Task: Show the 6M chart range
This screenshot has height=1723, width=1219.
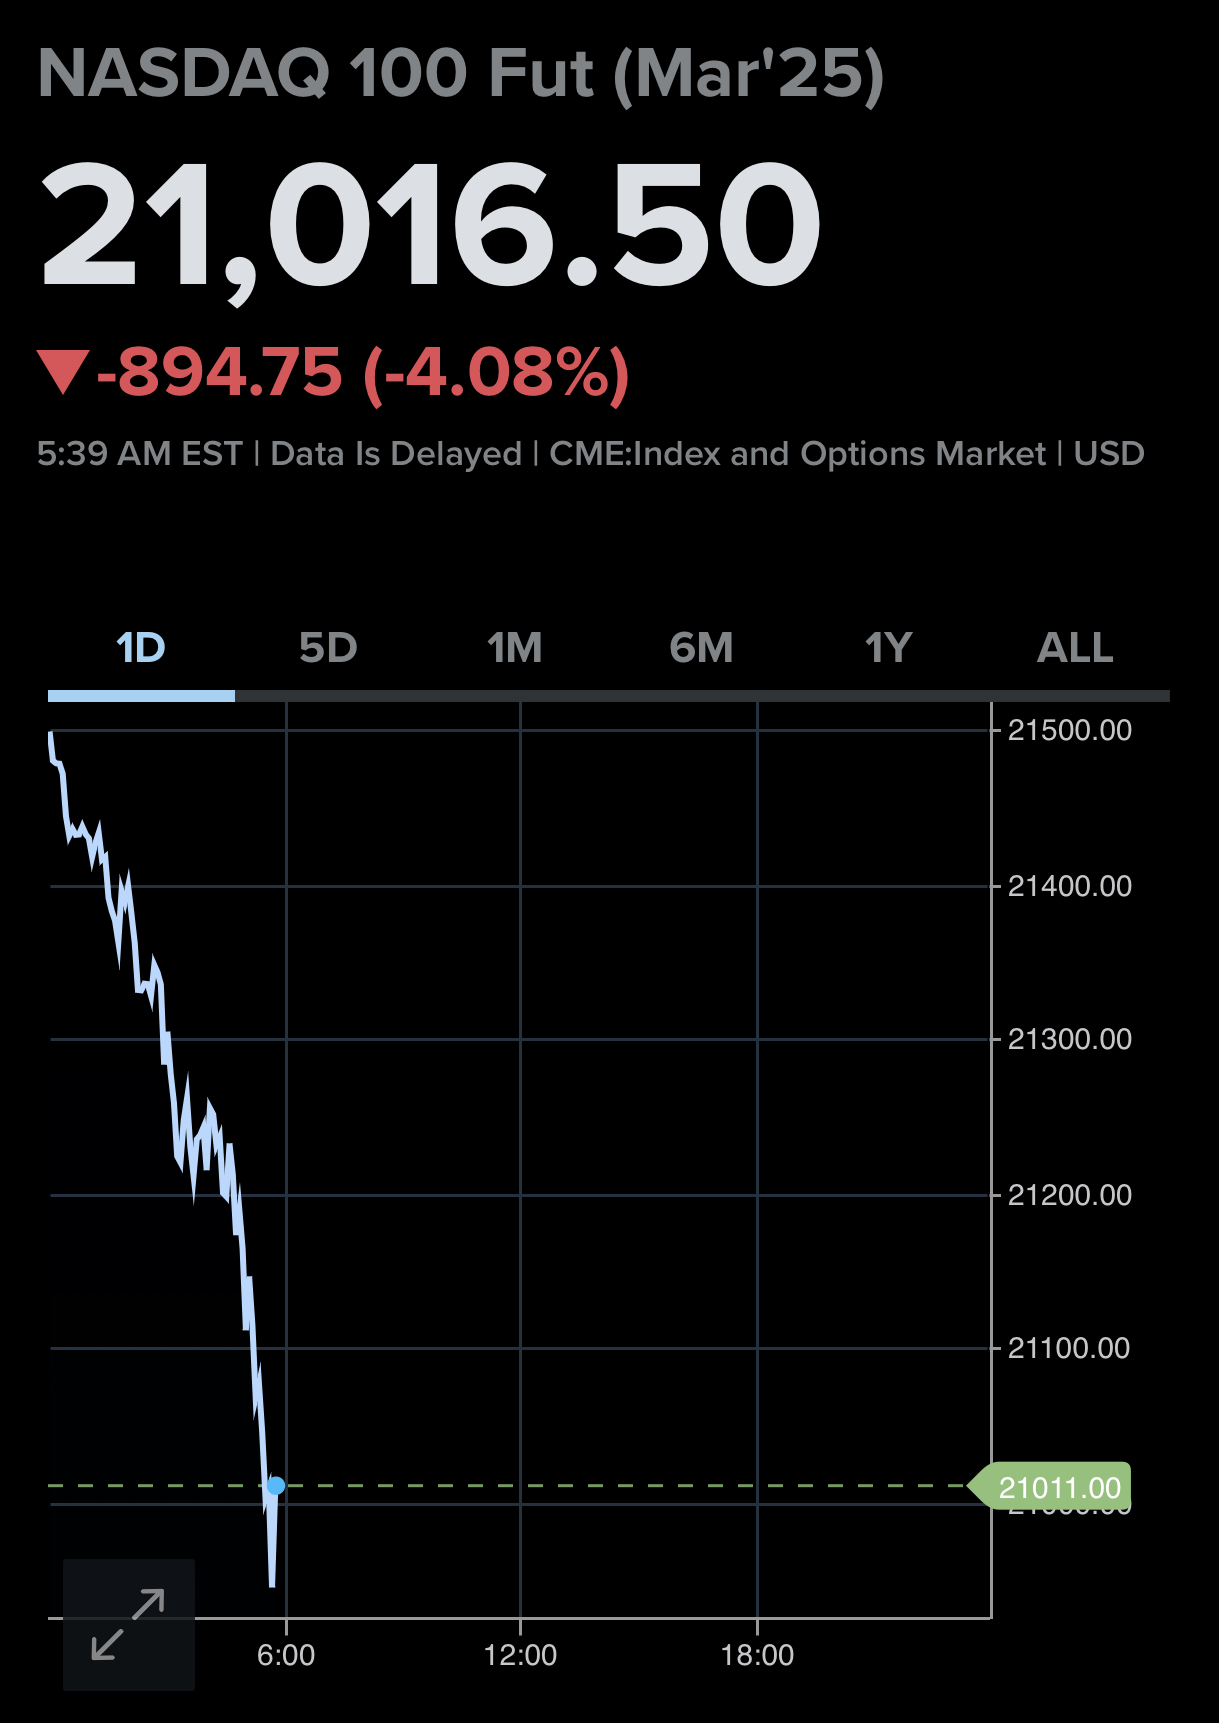Action: (701, 649)
